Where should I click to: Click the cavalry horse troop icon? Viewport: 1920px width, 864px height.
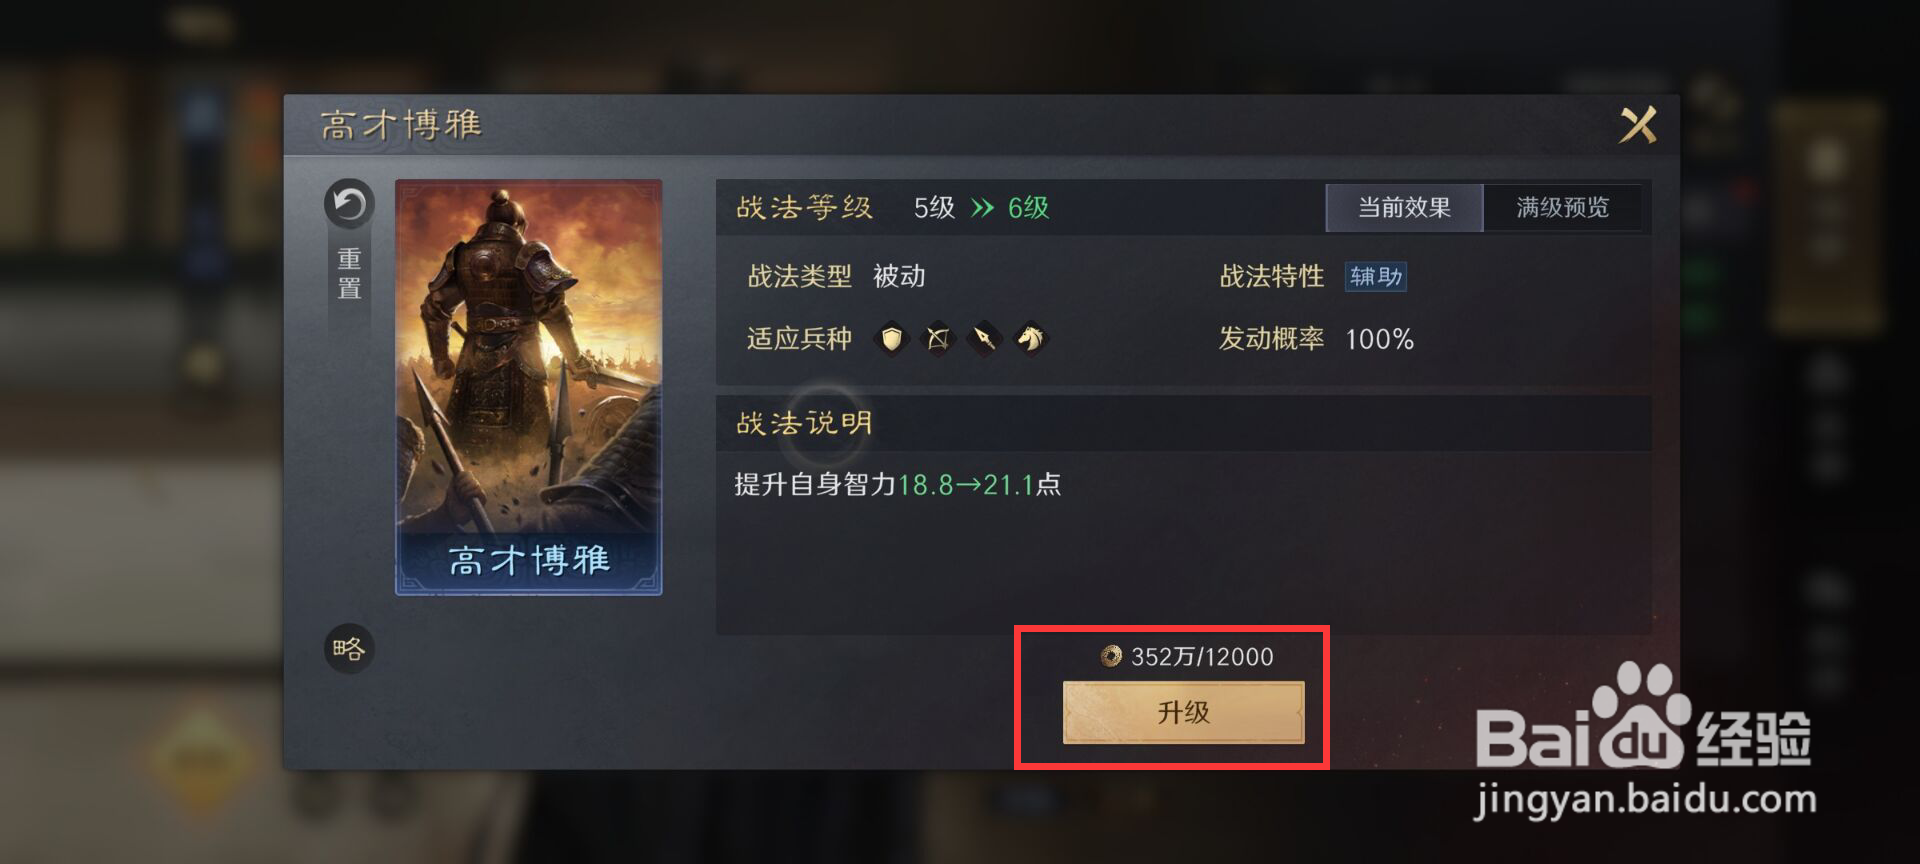tap(1031, 339)
